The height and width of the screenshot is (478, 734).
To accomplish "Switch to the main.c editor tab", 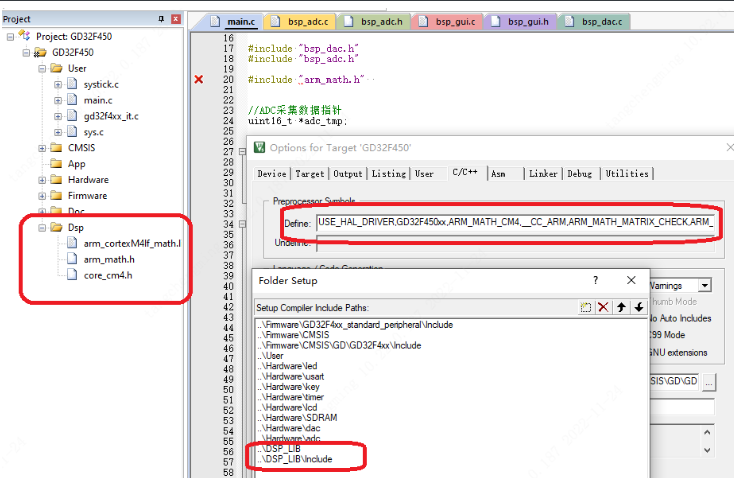I will (x=234, y=22).
